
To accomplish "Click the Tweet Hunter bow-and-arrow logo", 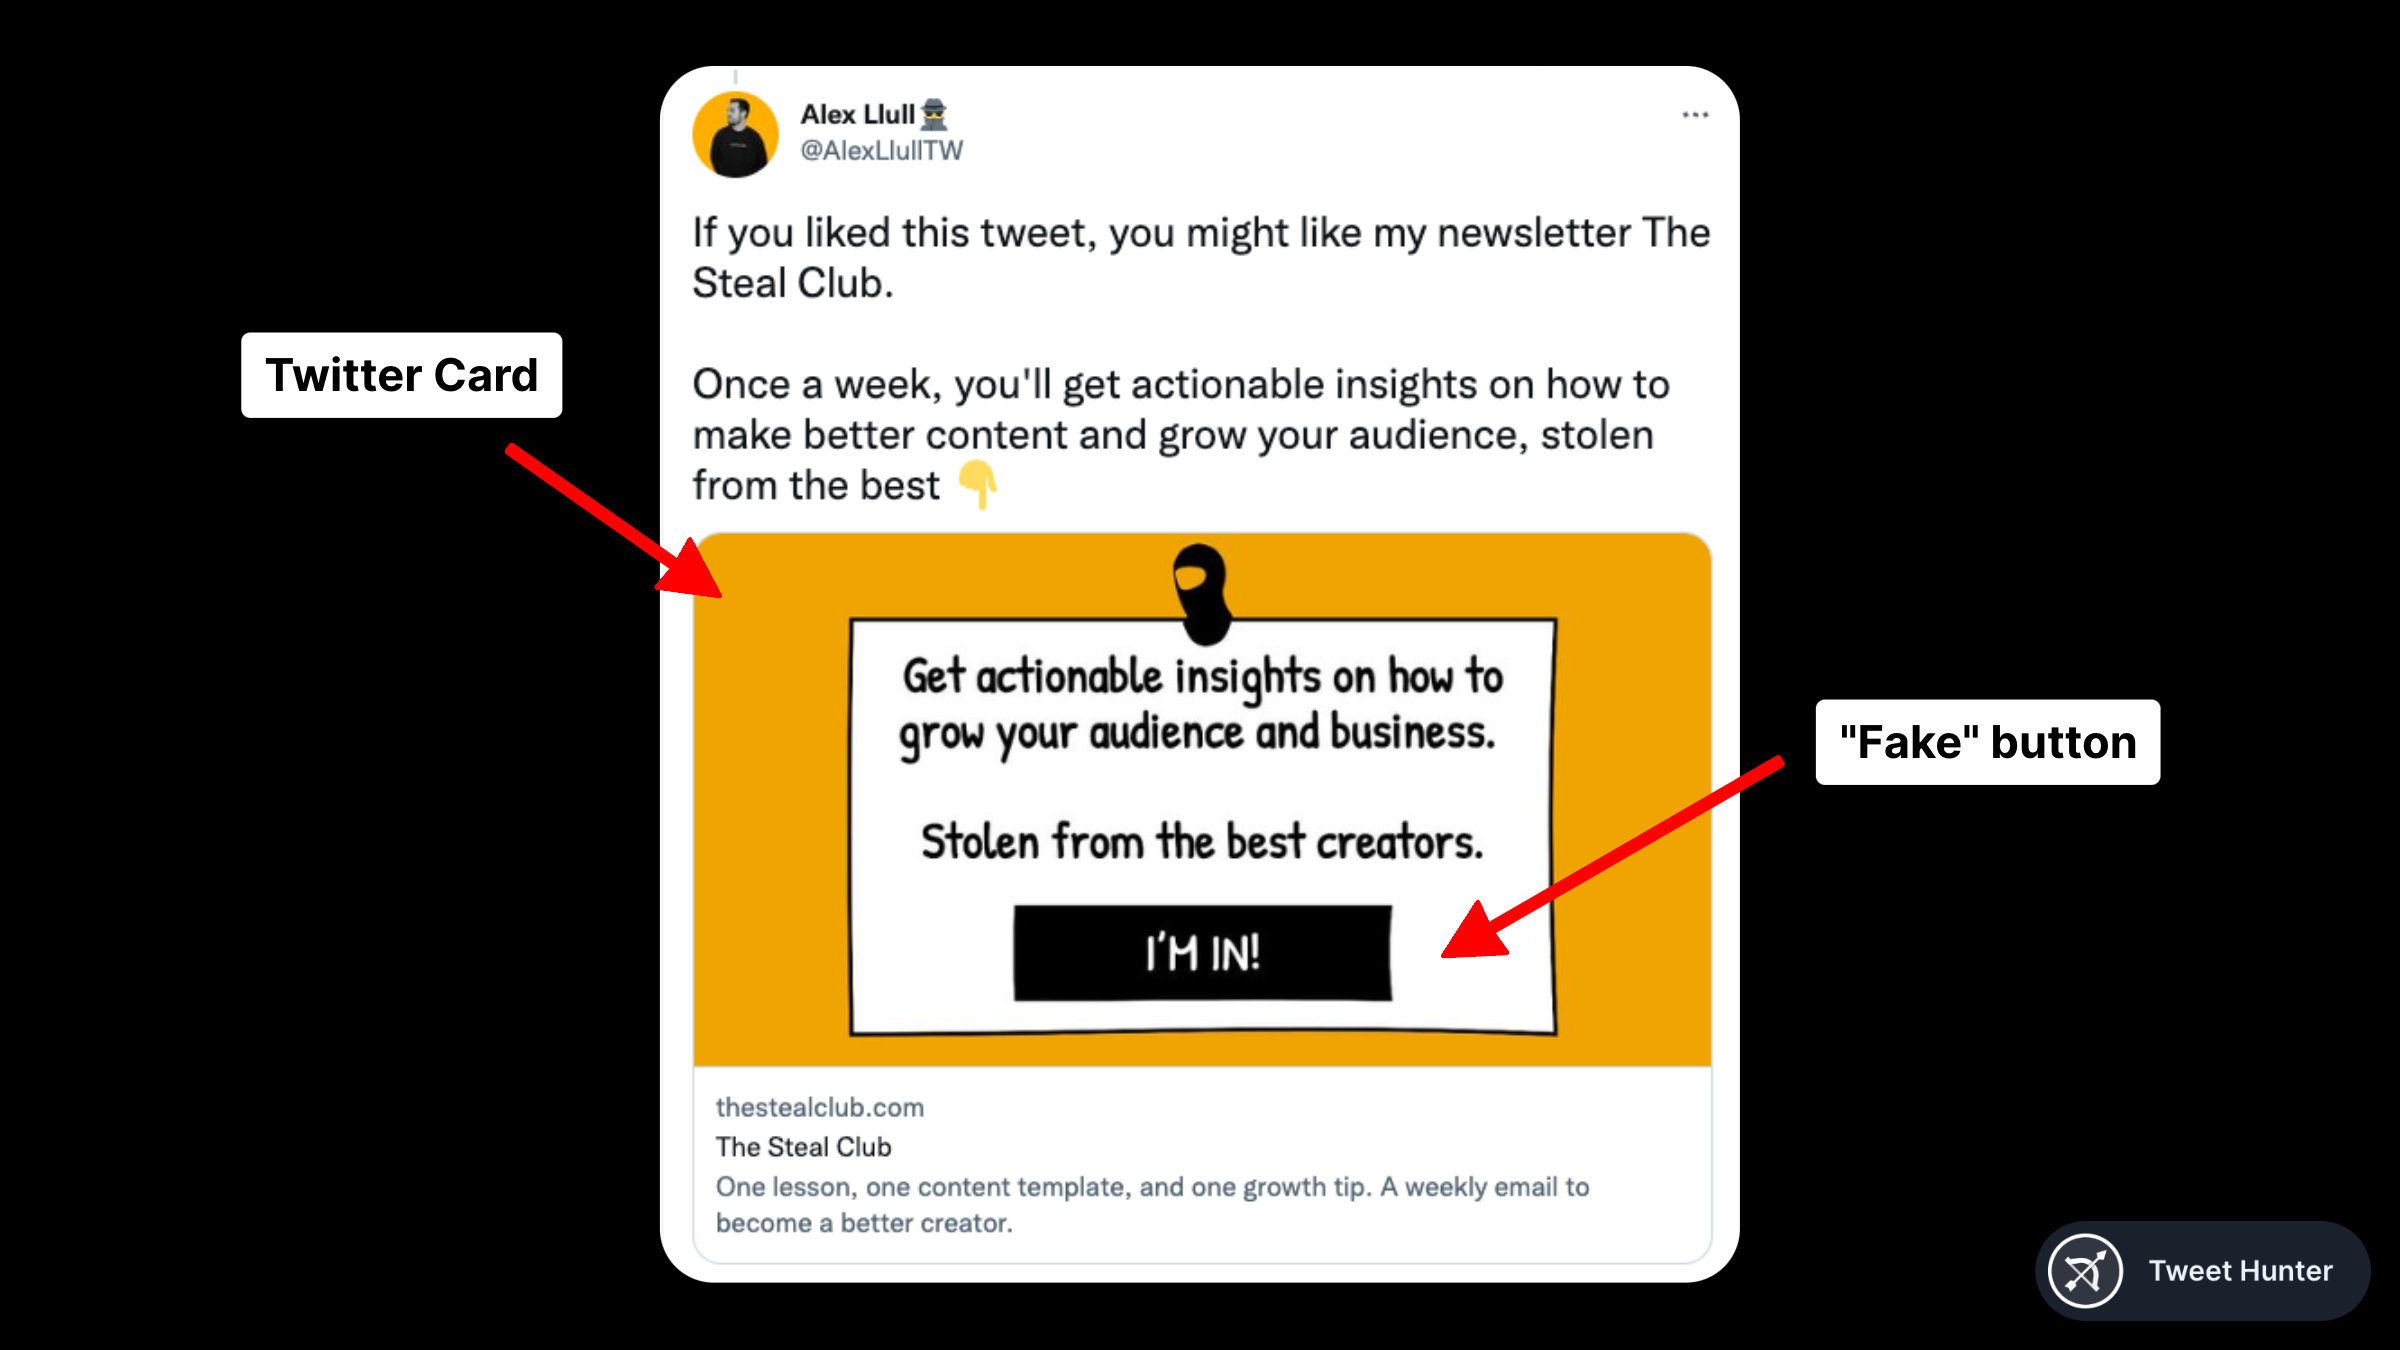I will (x=2084, y=1271).
